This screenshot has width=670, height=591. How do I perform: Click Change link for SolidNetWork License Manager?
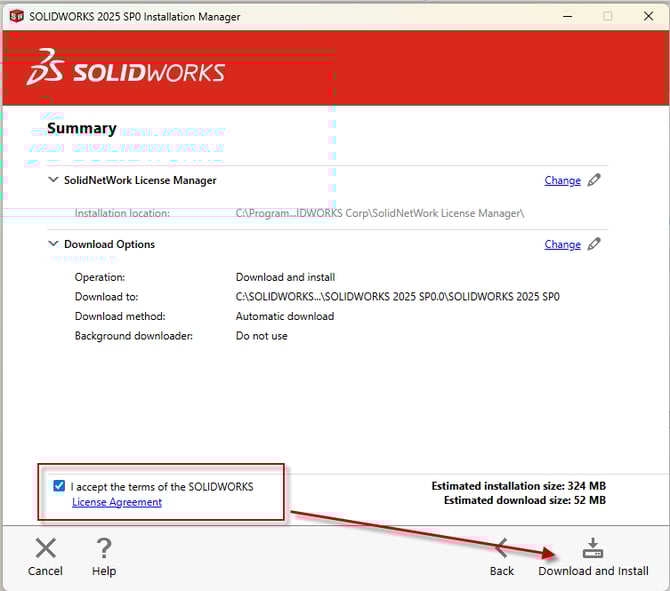pos(562,181)
